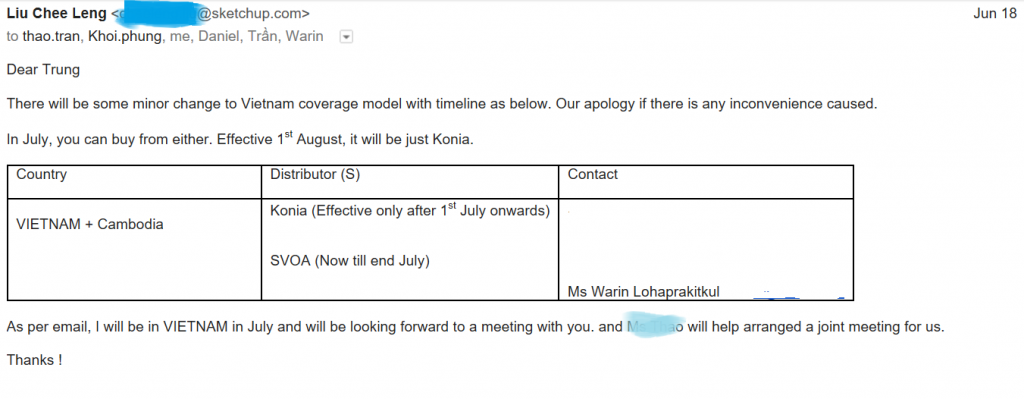Open the underlined contact link beside Lohaprakitkul
The image size is (1024, 399).
tap(798, 295)
